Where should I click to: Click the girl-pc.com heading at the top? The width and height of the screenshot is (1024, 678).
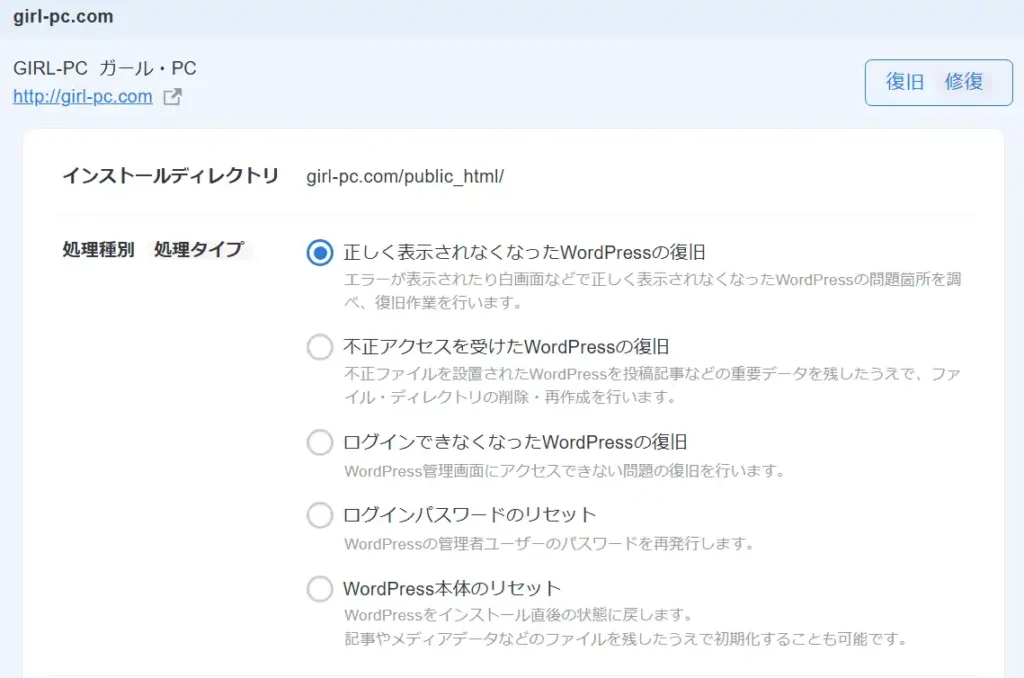[x=63, y=17]
